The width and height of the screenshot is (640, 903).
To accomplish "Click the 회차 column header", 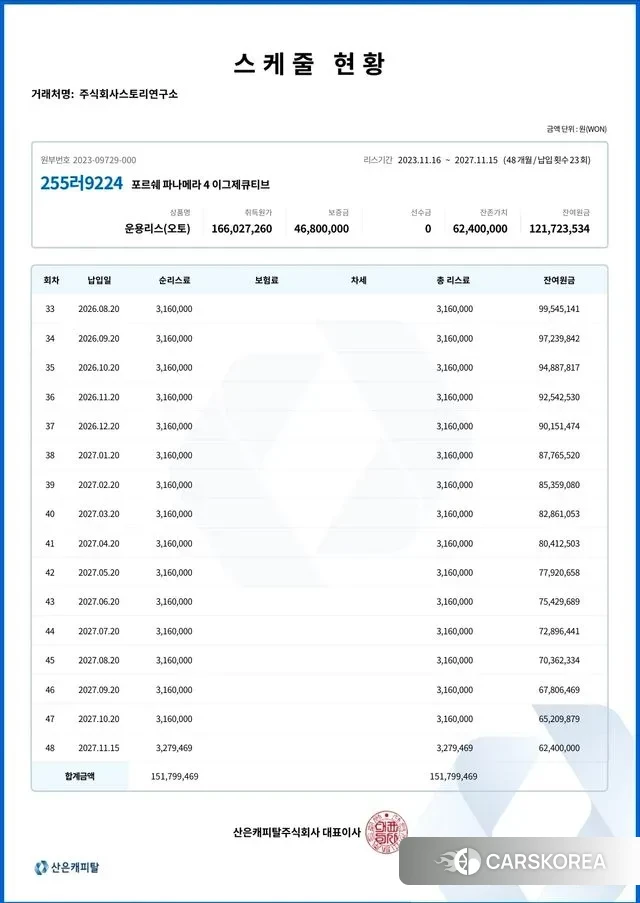I will [x=50, y=280].
